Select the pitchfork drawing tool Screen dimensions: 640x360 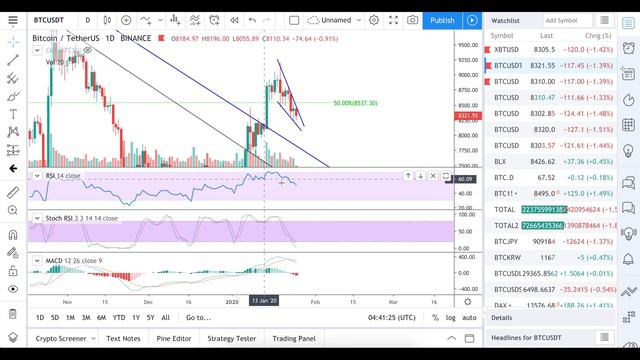(x=13, y=78)
